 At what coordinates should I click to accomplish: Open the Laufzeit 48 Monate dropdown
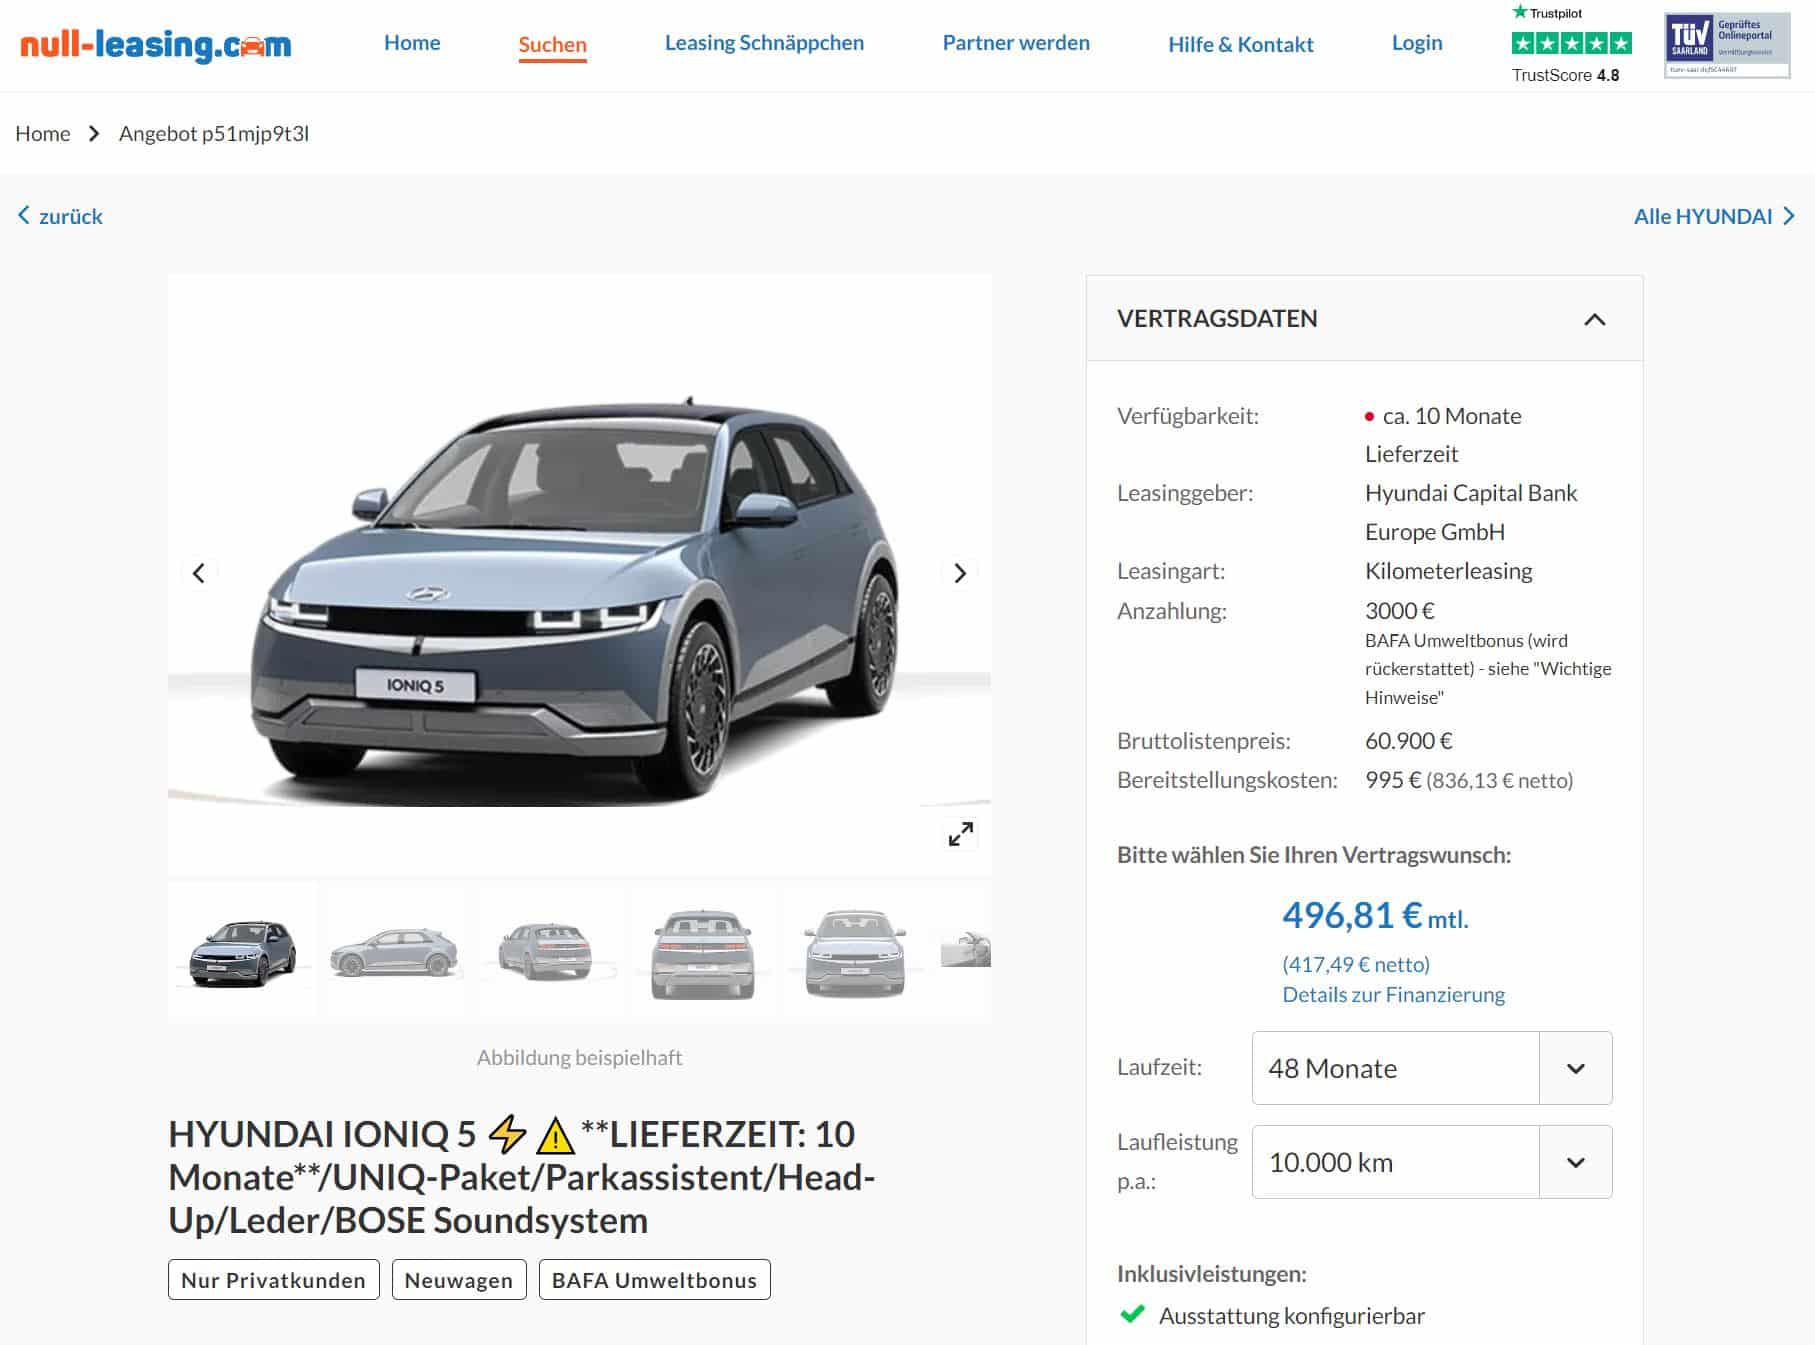(x=1431, y=1068)
